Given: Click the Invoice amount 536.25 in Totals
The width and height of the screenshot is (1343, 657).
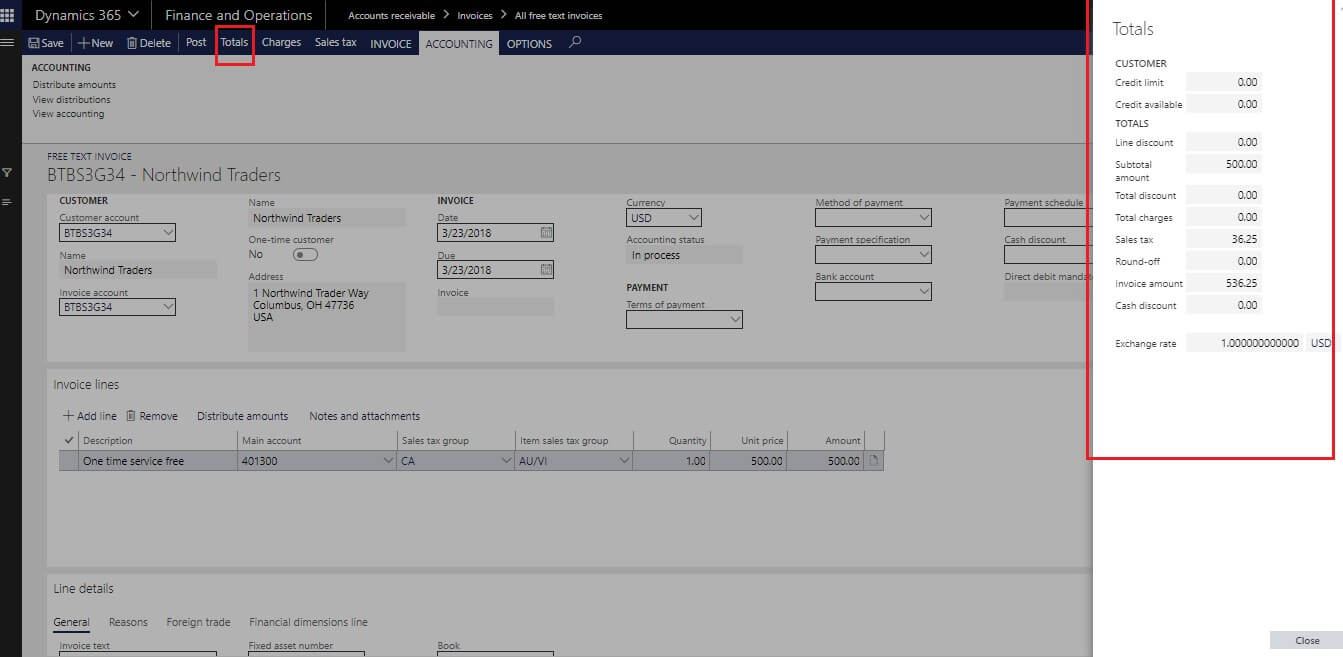Looking at the screenshot, I should click(1224, 283).
